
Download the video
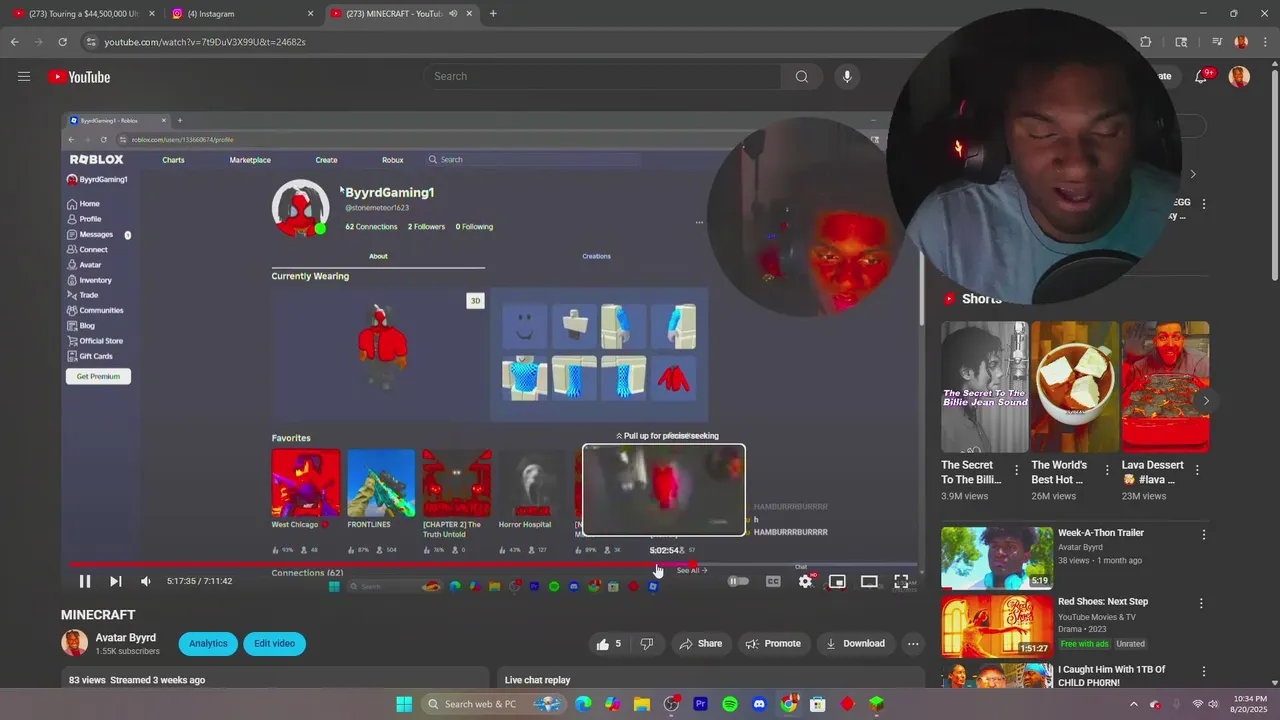[x=855, y=644]
